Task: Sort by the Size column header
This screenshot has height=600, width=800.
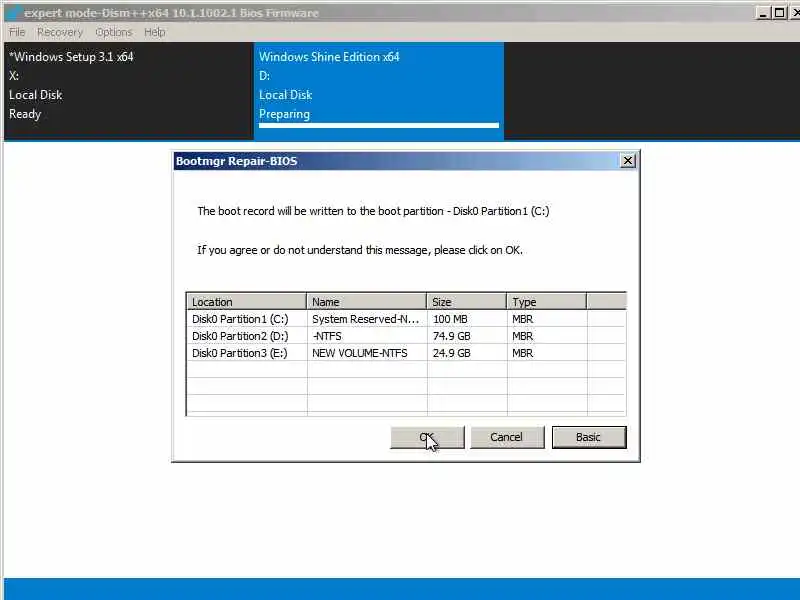Action: click(x=466, y=302)
